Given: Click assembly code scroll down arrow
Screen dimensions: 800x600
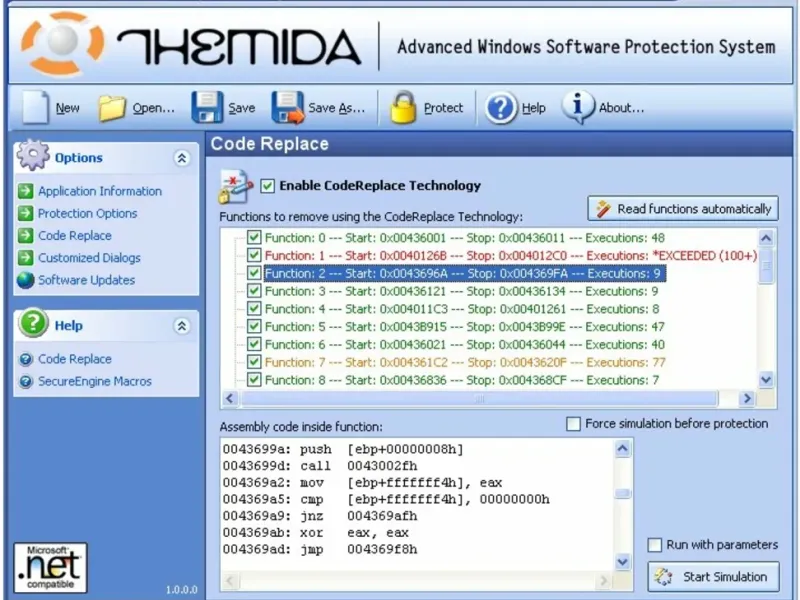Looking at the screenshot, I should coord(622,562).
